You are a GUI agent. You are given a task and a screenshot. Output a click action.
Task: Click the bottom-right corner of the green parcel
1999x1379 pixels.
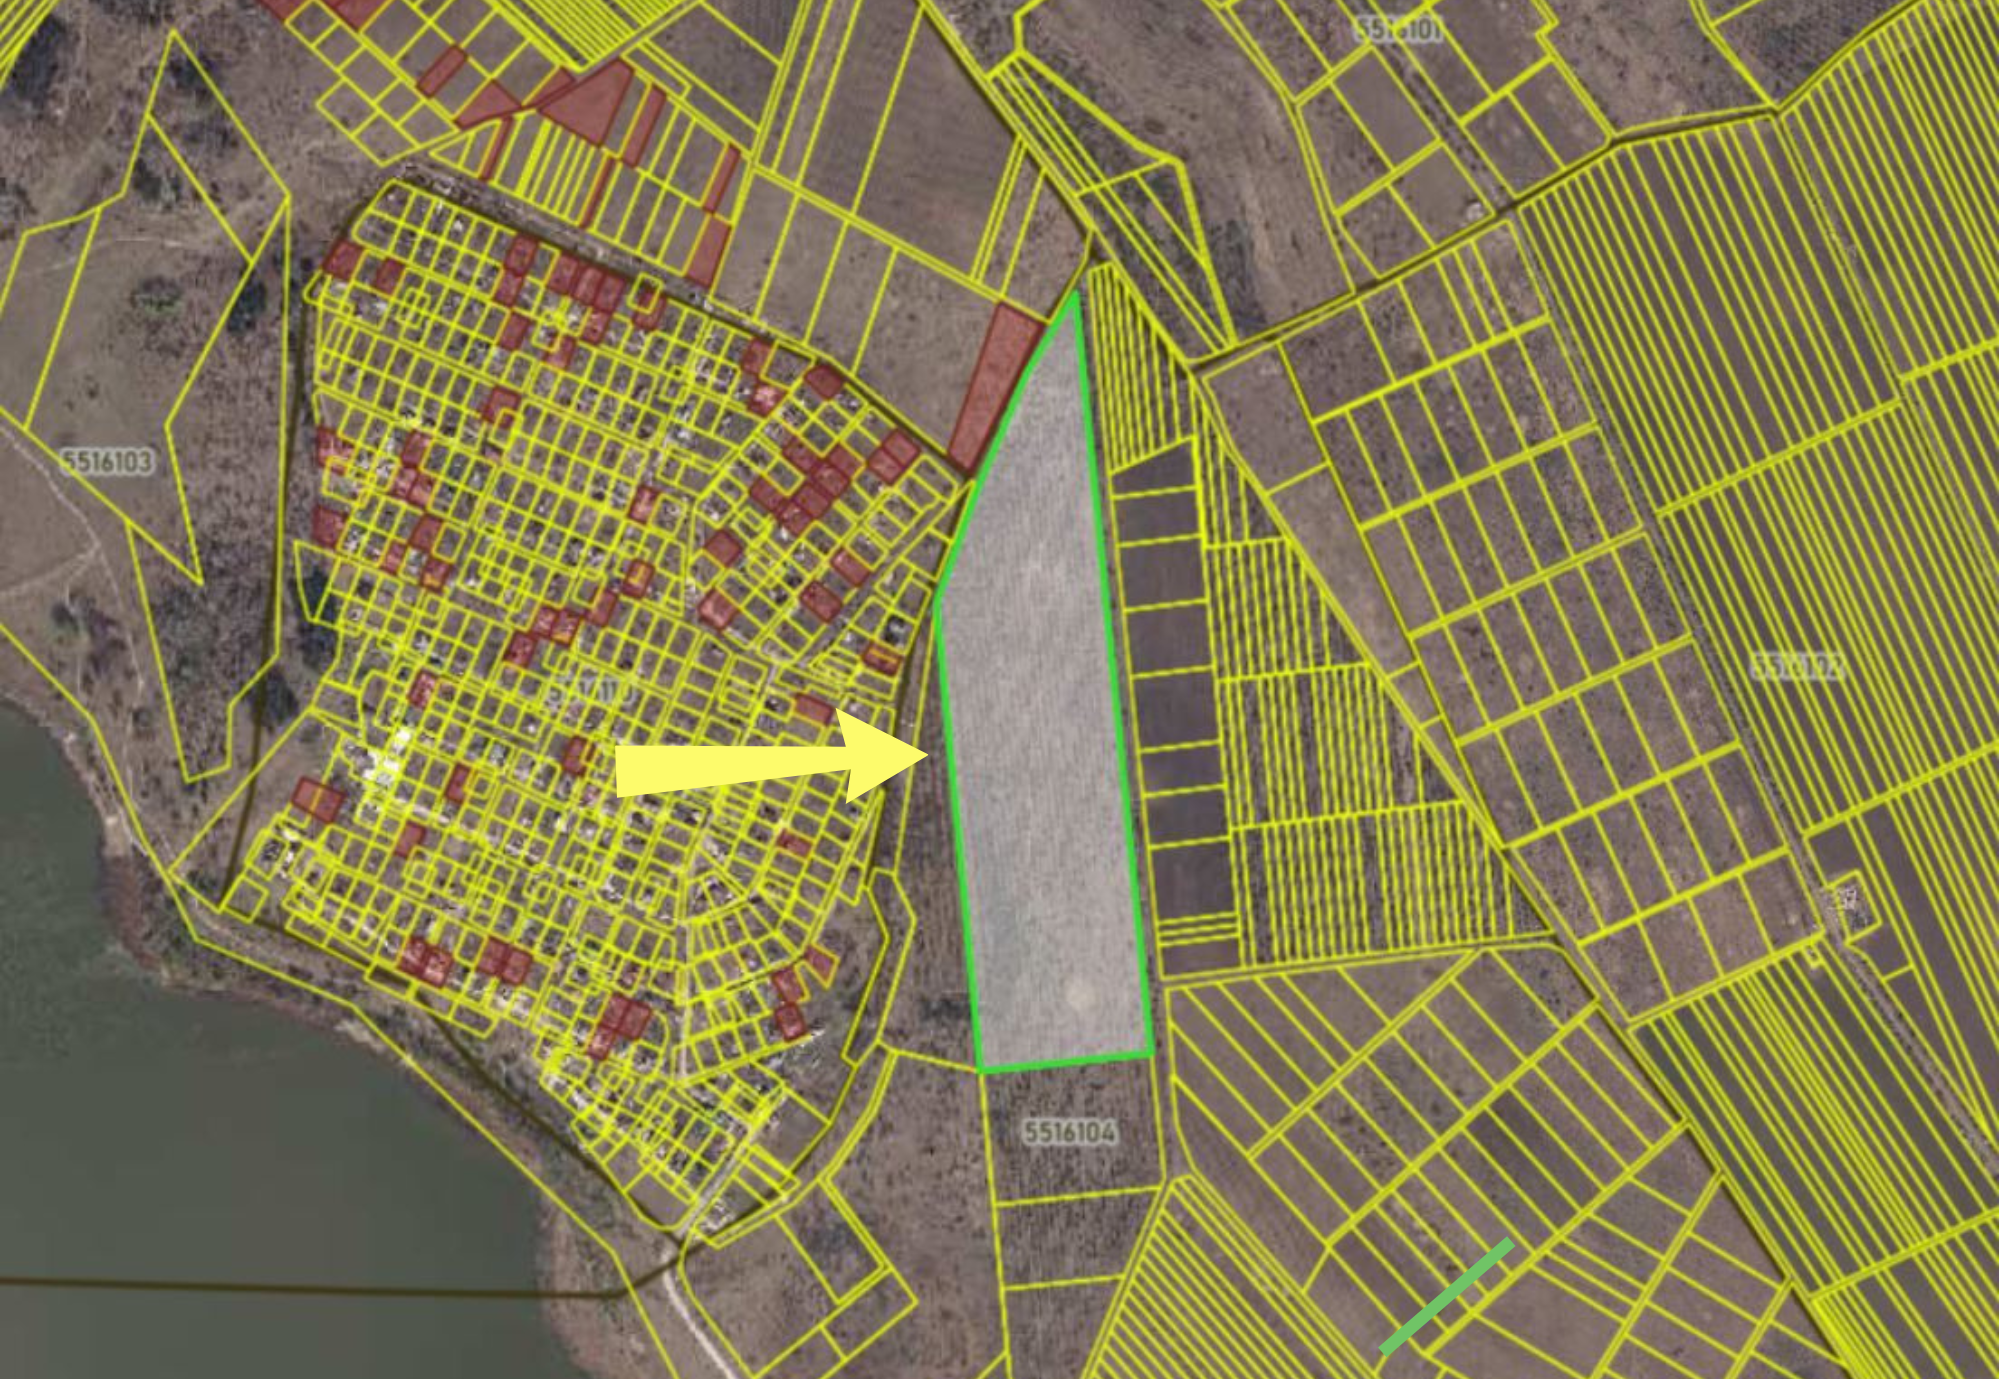coord(1151,1052)
